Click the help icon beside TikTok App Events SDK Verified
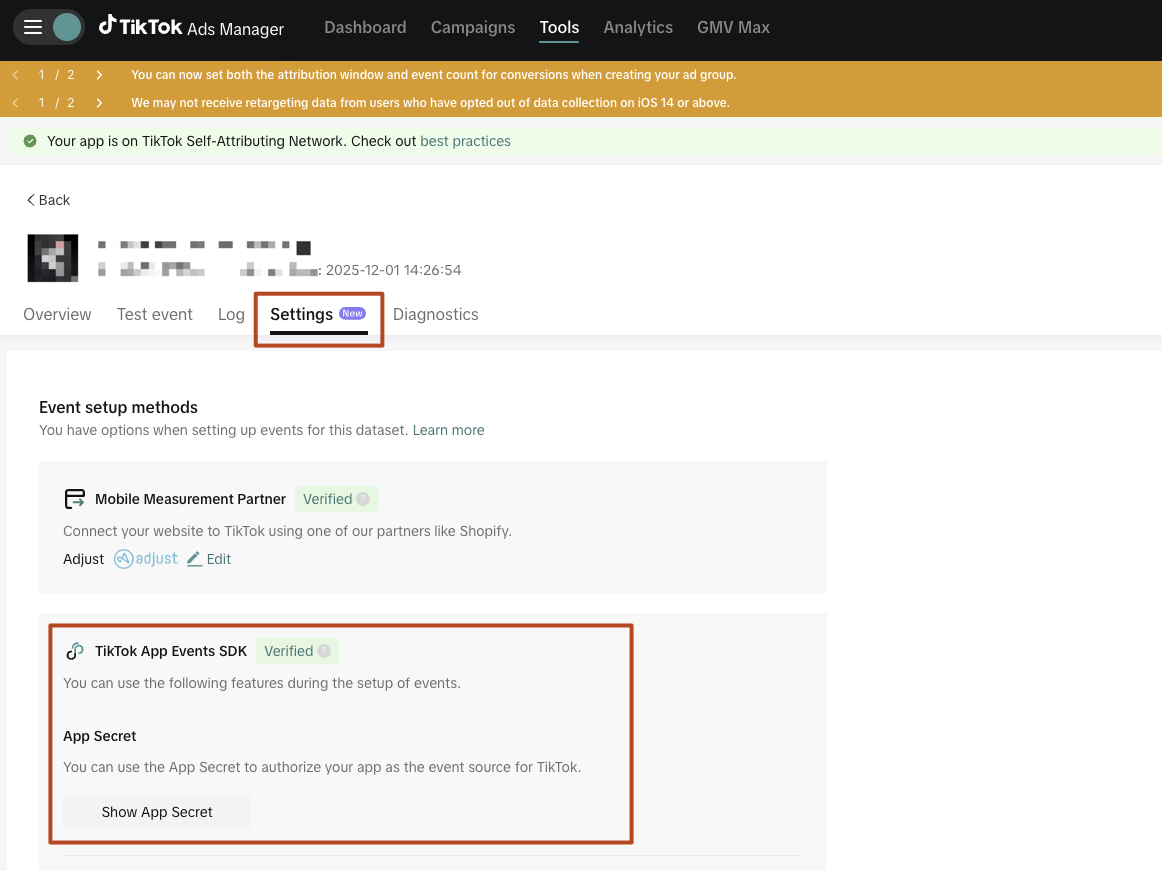Screen dimensions: 1162x871 [324, 651]
